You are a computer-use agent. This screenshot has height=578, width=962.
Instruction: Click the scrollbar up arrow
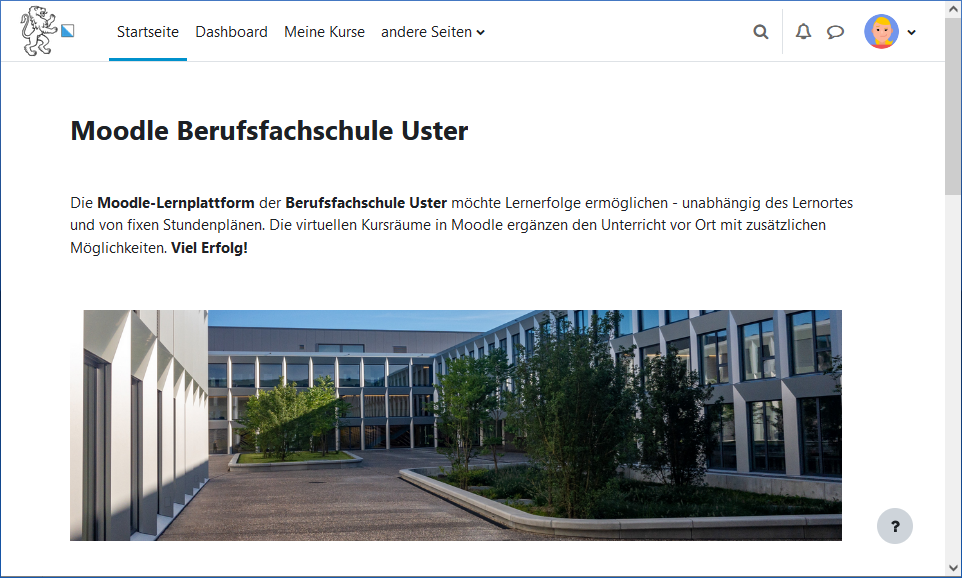pos(953,9)
